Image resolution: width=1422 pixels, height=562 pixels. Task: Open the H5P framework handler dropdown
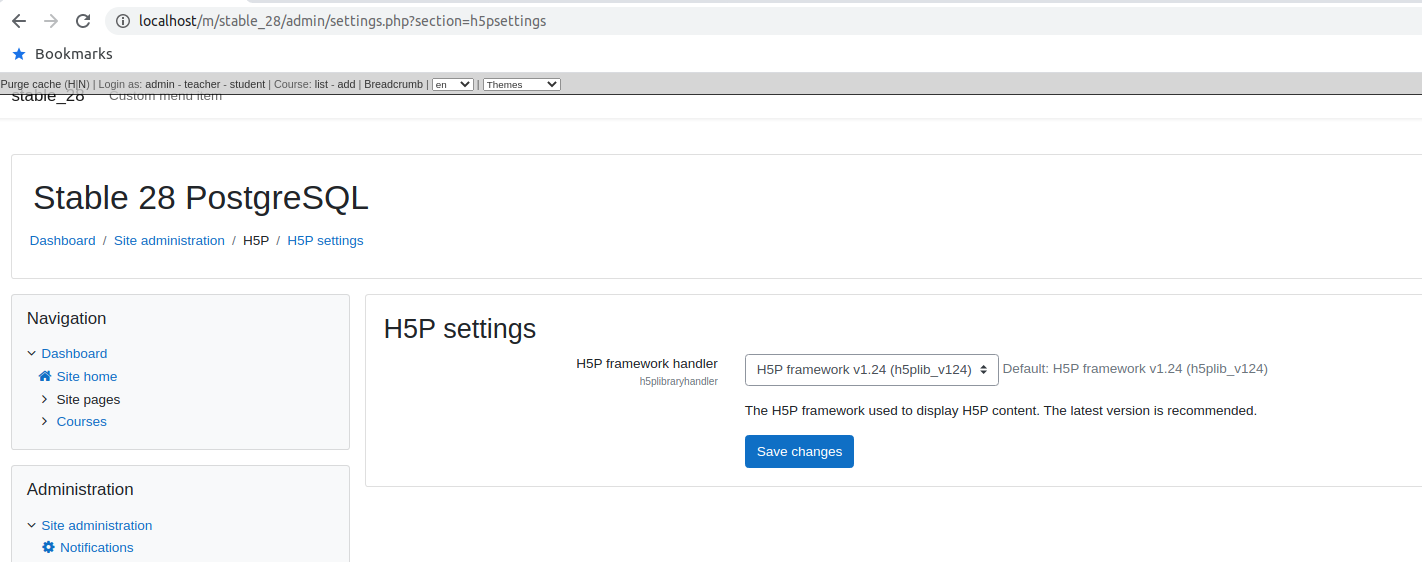(x=871, y=369)
